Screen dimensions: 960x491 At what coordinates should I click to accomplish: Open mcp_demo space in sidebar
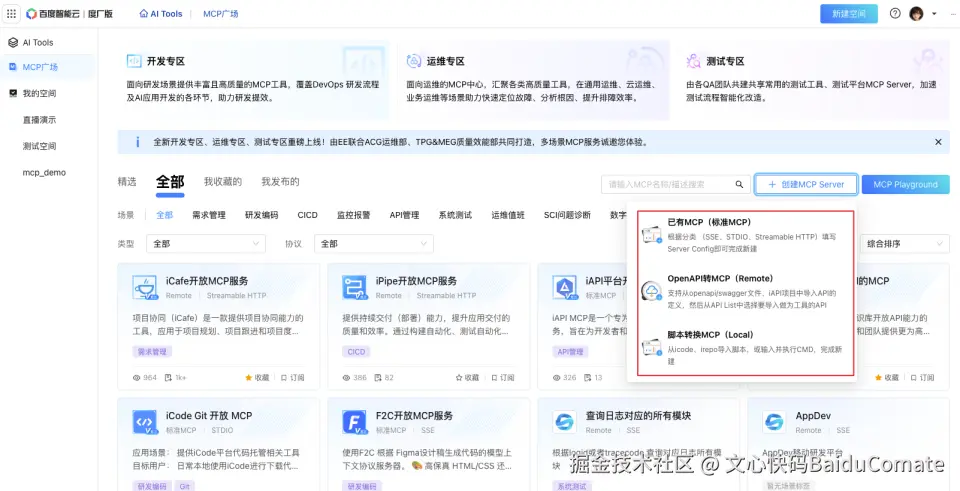pyautogui.click(x=44, y=173)
